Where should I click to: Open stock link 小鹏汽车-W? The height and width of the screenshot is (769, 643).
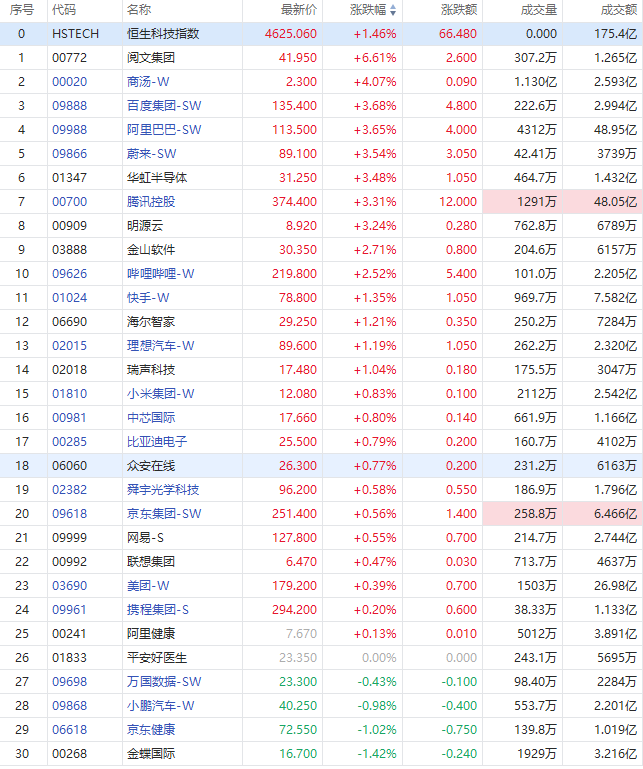pos(161,706)
